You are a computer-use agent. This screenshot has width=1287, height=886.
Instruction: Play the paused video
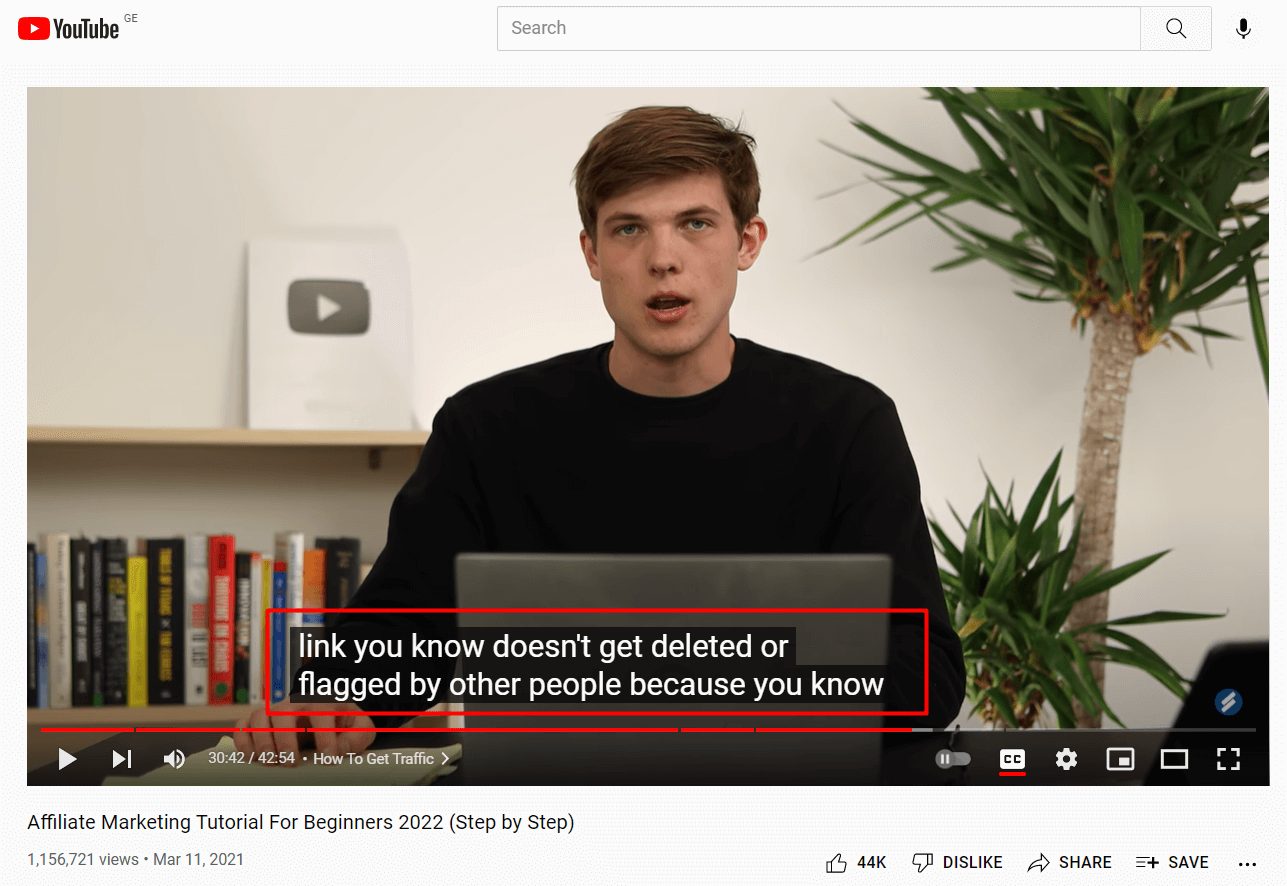coord(67,759)
